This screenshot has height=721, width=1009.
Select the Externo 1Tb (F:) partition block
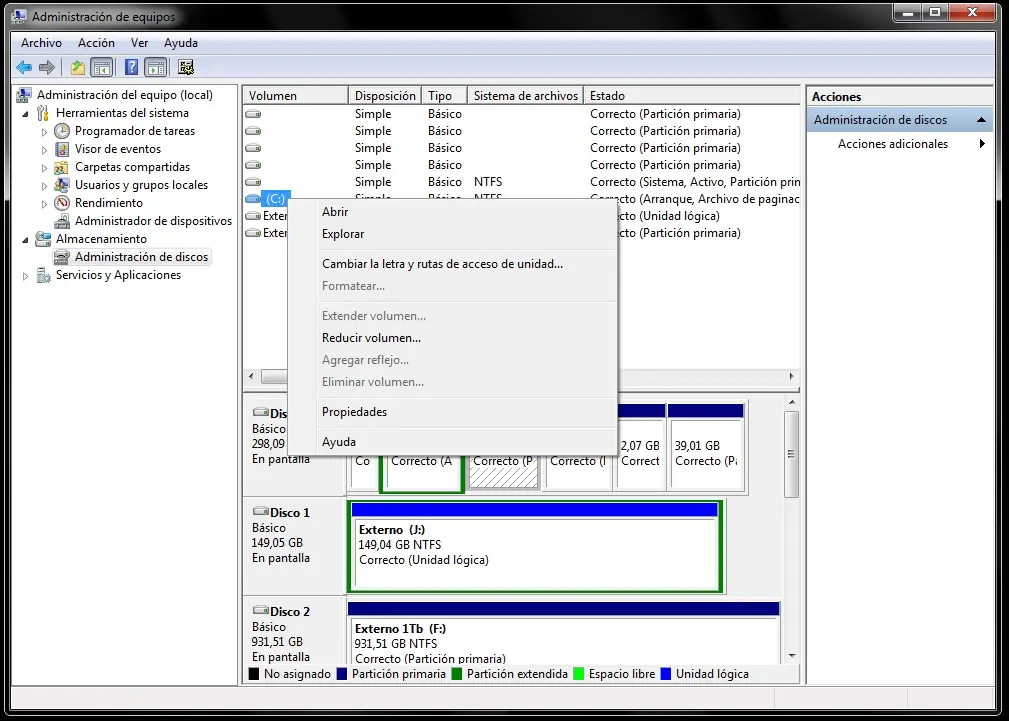click(564, 634)
